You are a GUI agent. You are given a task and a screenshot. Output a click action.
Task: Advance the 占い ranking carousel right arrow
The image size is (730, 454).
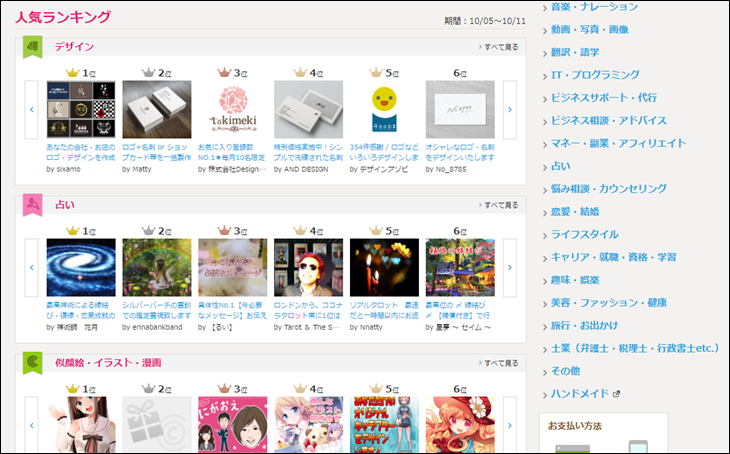coord(510,267)
